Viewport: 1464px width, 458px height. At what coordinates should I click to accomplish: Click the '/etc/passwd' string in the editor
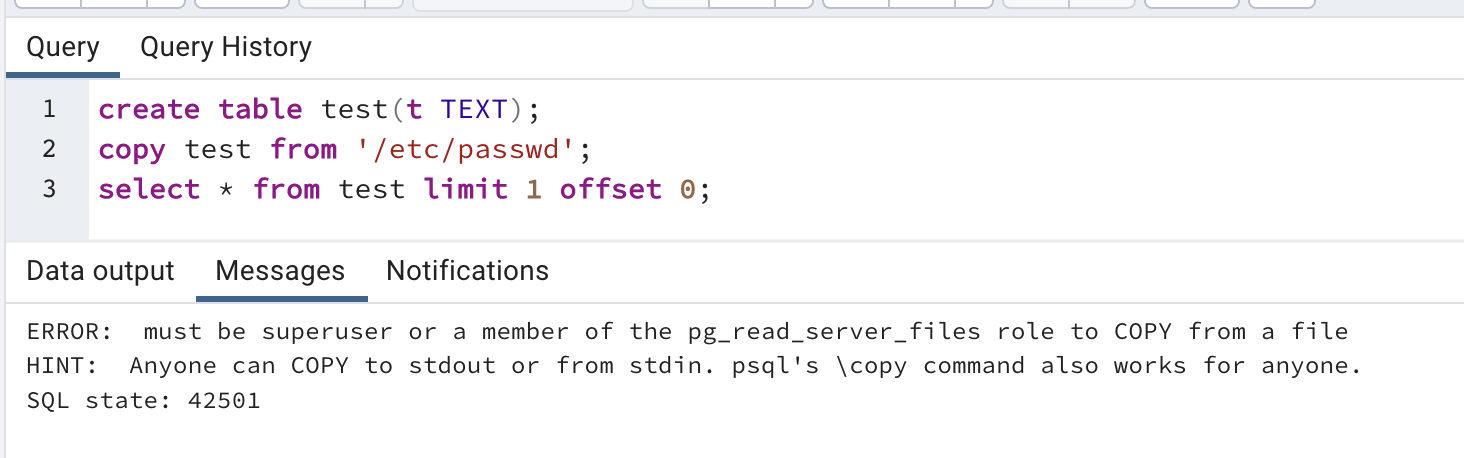[466, 150]
